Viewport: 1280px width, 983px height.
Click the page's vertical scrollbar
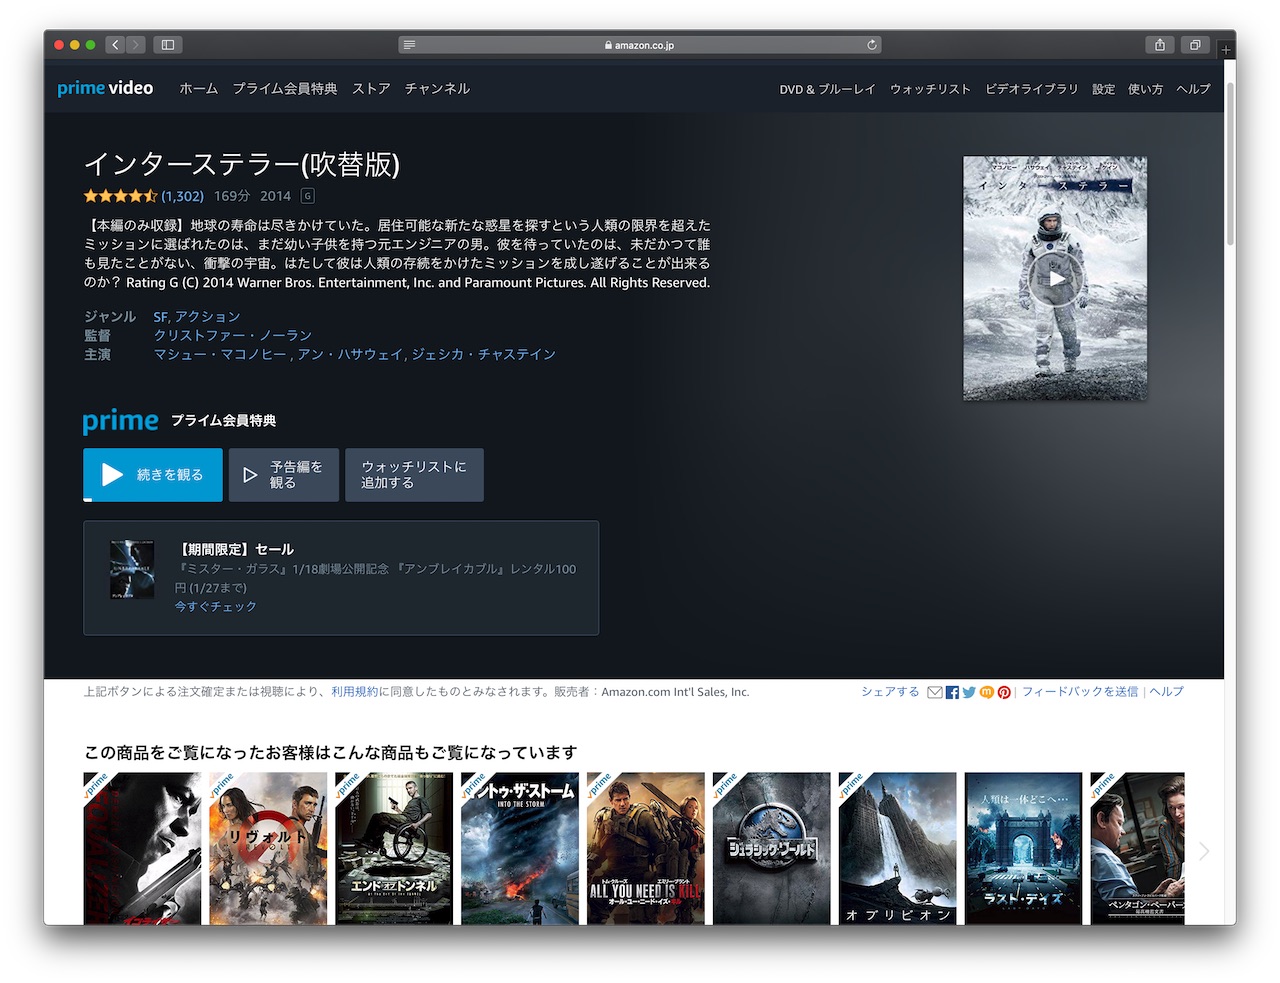click(x=1230, y=165)
